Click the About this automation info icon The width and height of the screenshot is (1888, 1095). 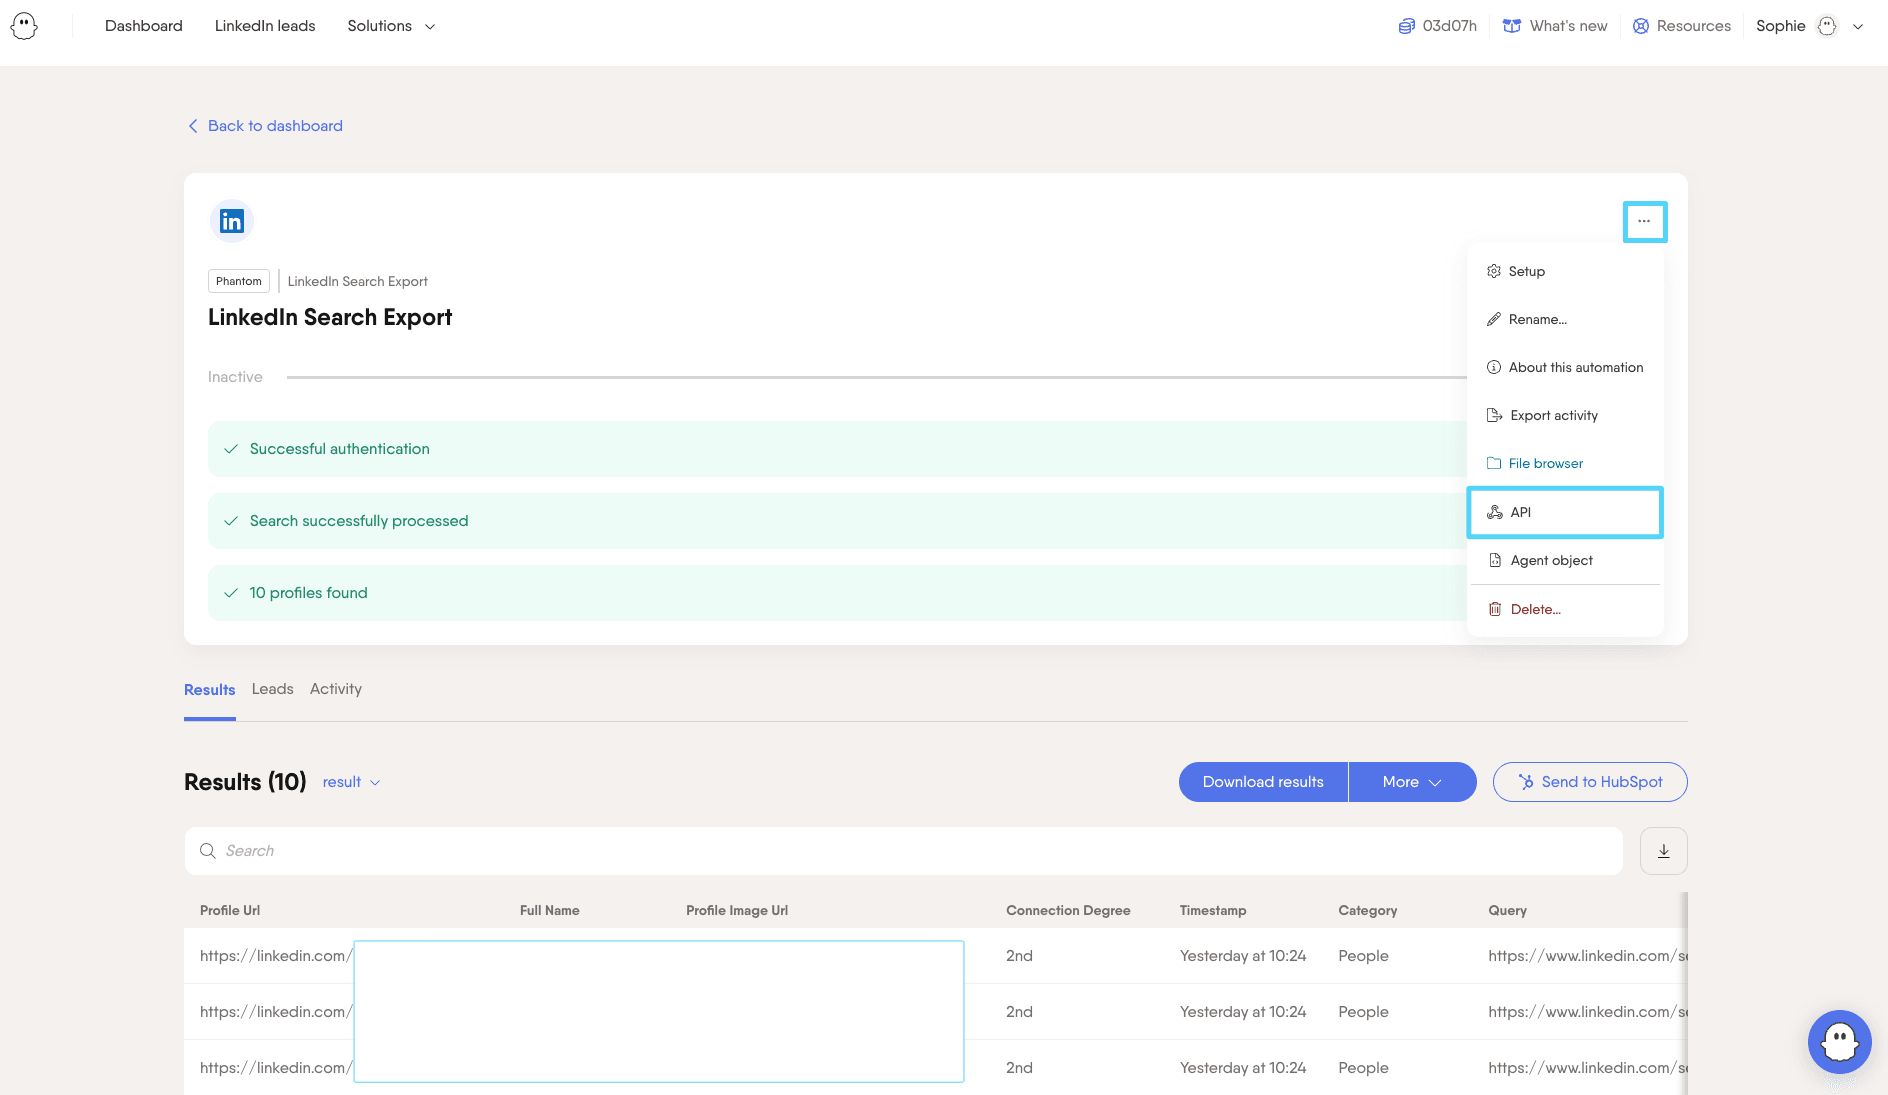1494,367
